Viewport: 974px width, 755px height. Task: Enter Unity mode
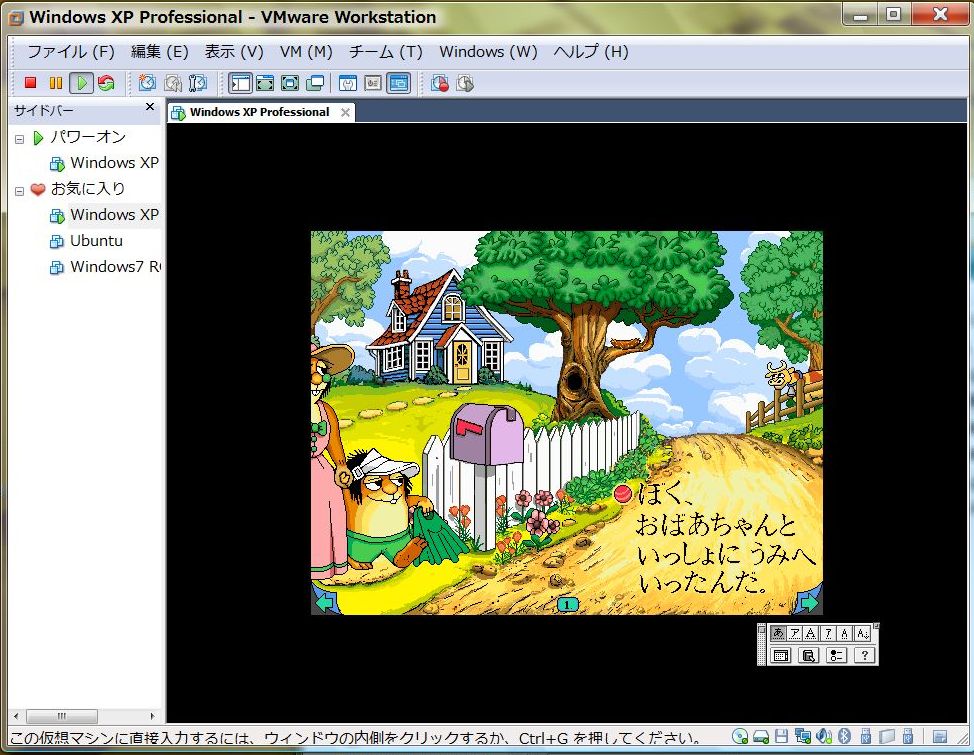pyautogui.click(x=315, y=83)
